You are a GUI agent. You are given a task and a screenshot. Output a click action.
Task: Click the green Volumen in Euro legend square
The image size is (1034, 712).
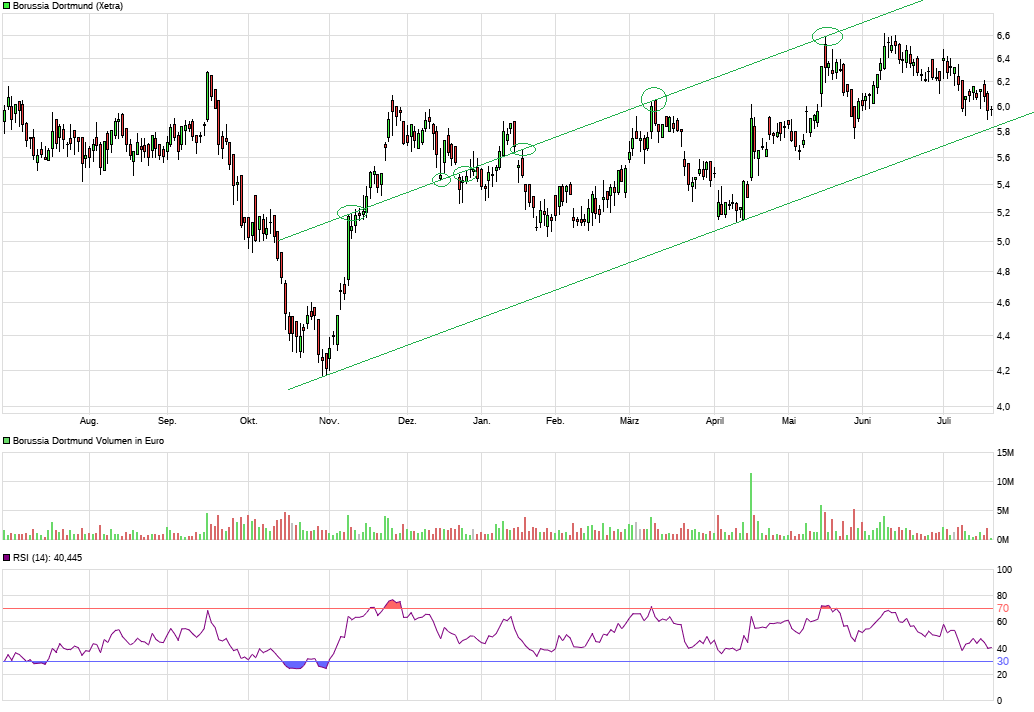coord(6,440)
